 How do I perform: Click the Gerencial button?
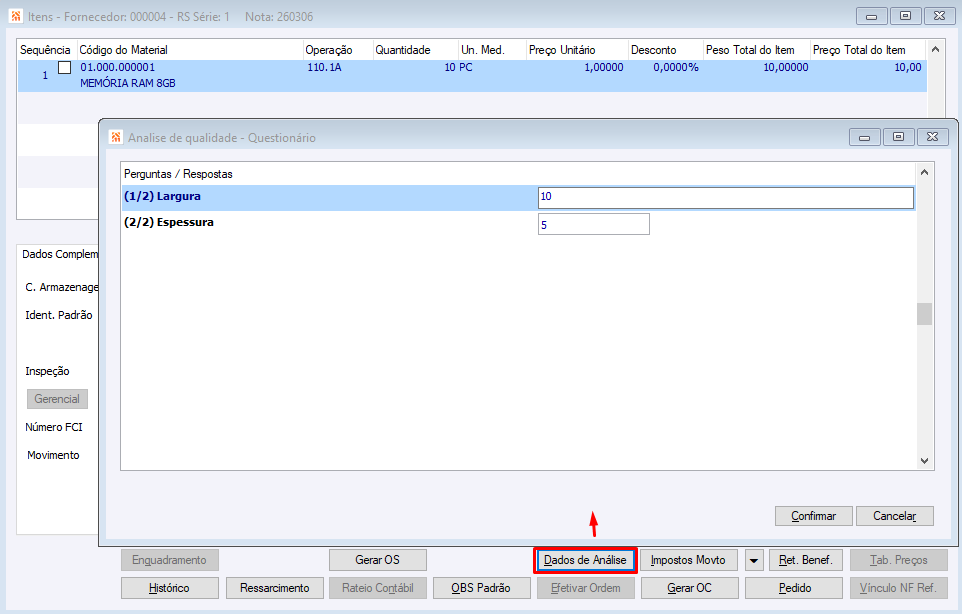pyautogui.click(x=57, y=399)
